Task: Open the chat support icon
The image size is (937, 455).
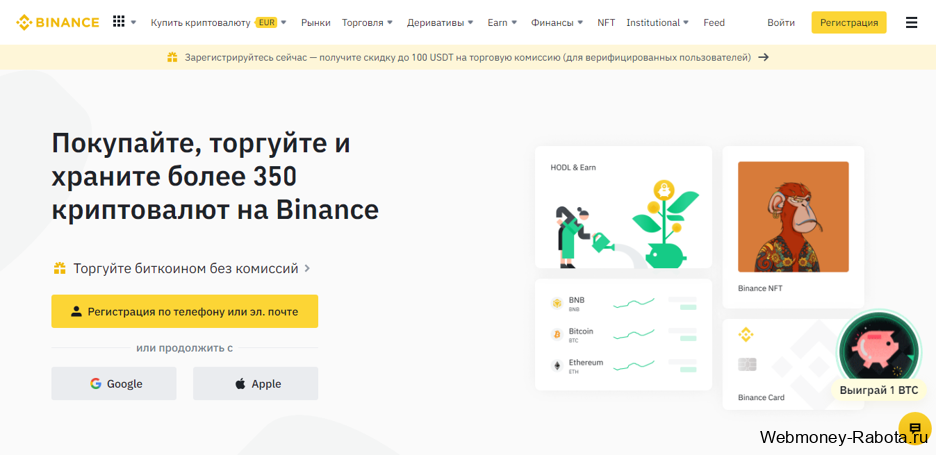Action: (915, 429)
